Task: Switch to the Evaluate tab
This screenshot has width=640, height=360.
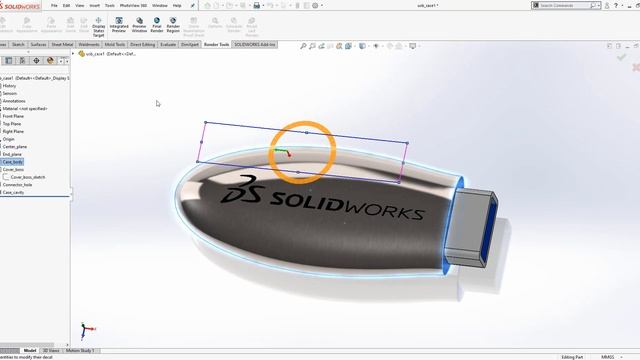Action: 168,44
